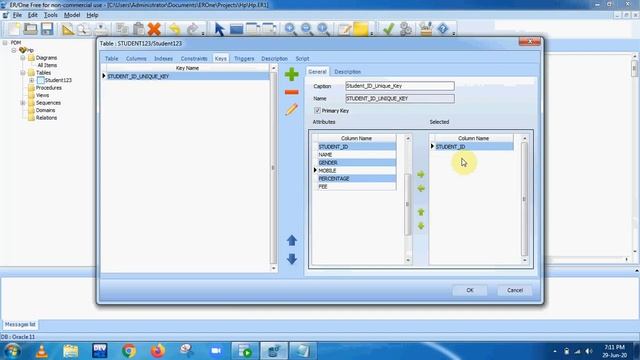Screen dimensions: 640x360
Task: Click the Open project toolbar icon
Action: click(x=31, y=29)
